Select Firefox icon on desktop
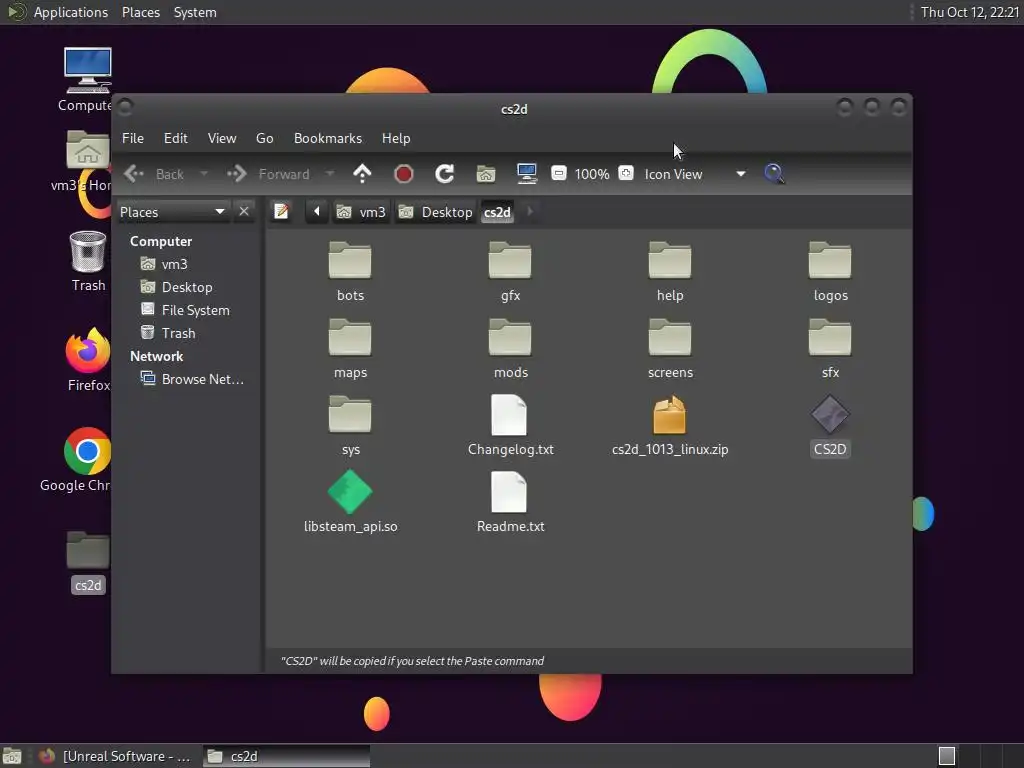 click(x=88, y=360)
